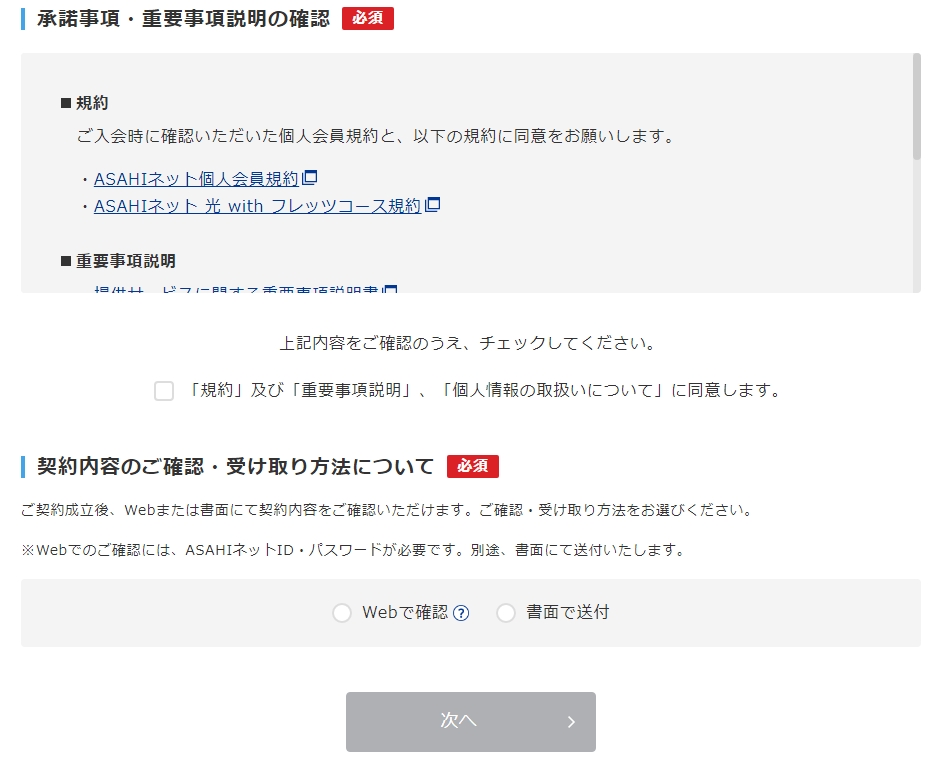
Task: Click the chevron arrow on 次へ button
Action: (571, 722)
